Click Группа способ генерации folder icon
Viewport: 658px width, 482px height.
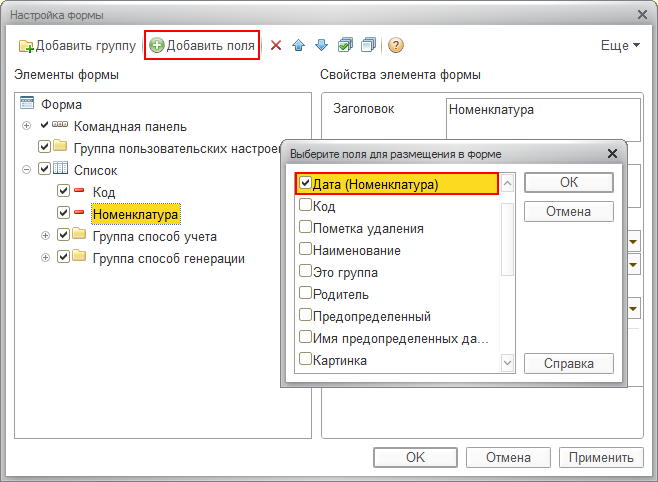(x=79, y=255)
